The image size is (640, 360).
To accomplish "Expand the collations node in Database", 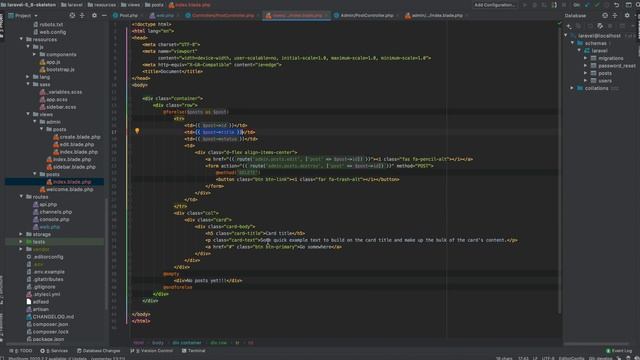I will [572, 88].
